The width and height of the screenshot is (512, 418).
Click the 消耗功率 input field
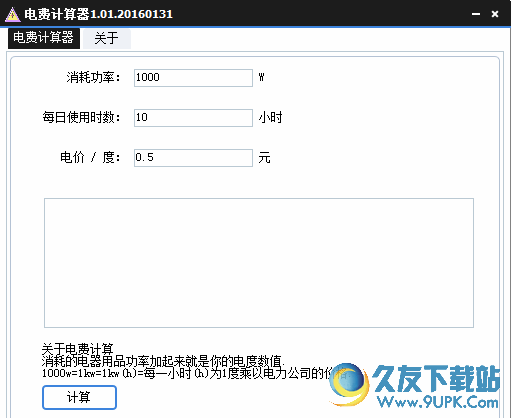coord(193,78)
